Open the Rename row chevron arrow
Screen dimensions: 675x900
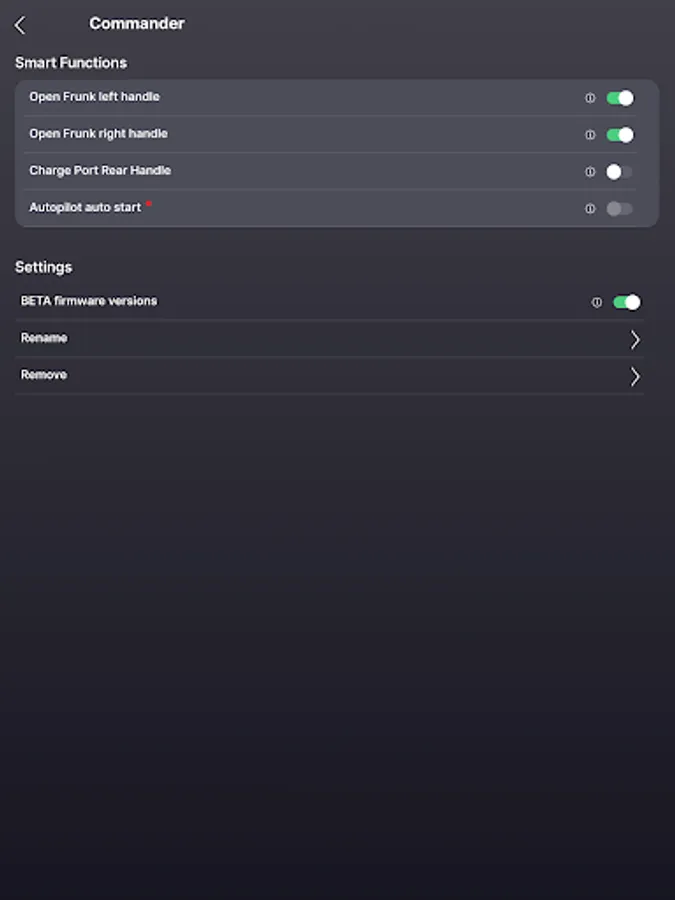tap(635, 340)
